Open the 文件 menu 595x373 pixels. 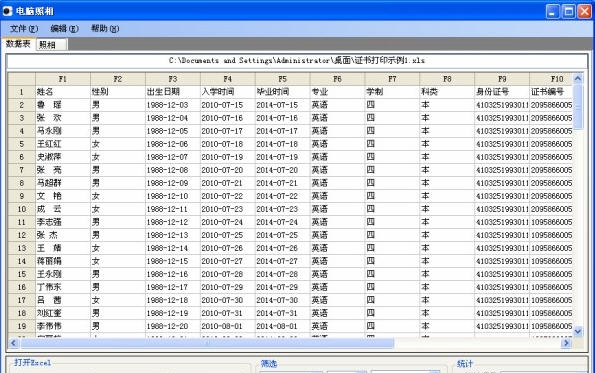(24, 29)
